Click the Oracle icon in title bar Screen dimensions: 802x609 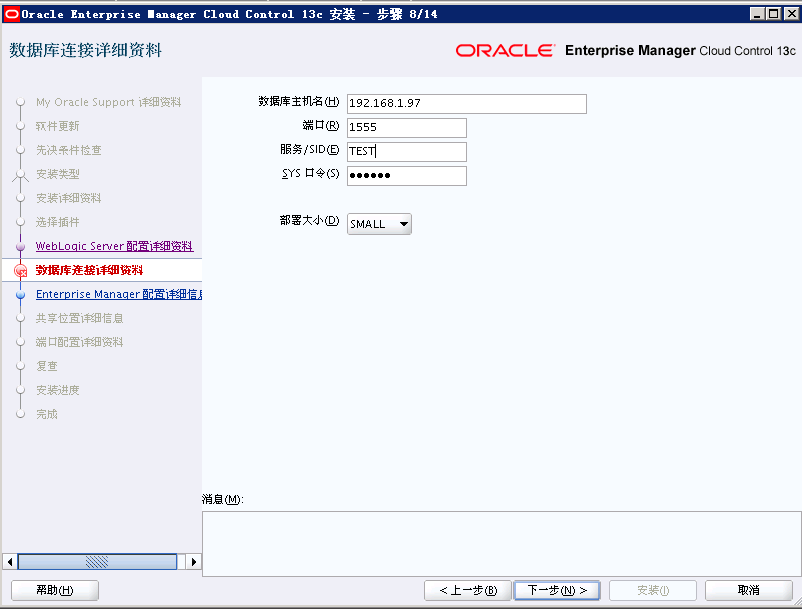click(11, 14)
